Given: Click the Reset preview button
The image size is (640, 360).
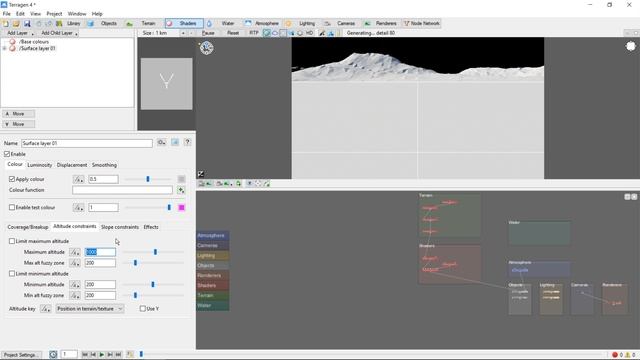Looking at the screenshot, I should 233,33.
